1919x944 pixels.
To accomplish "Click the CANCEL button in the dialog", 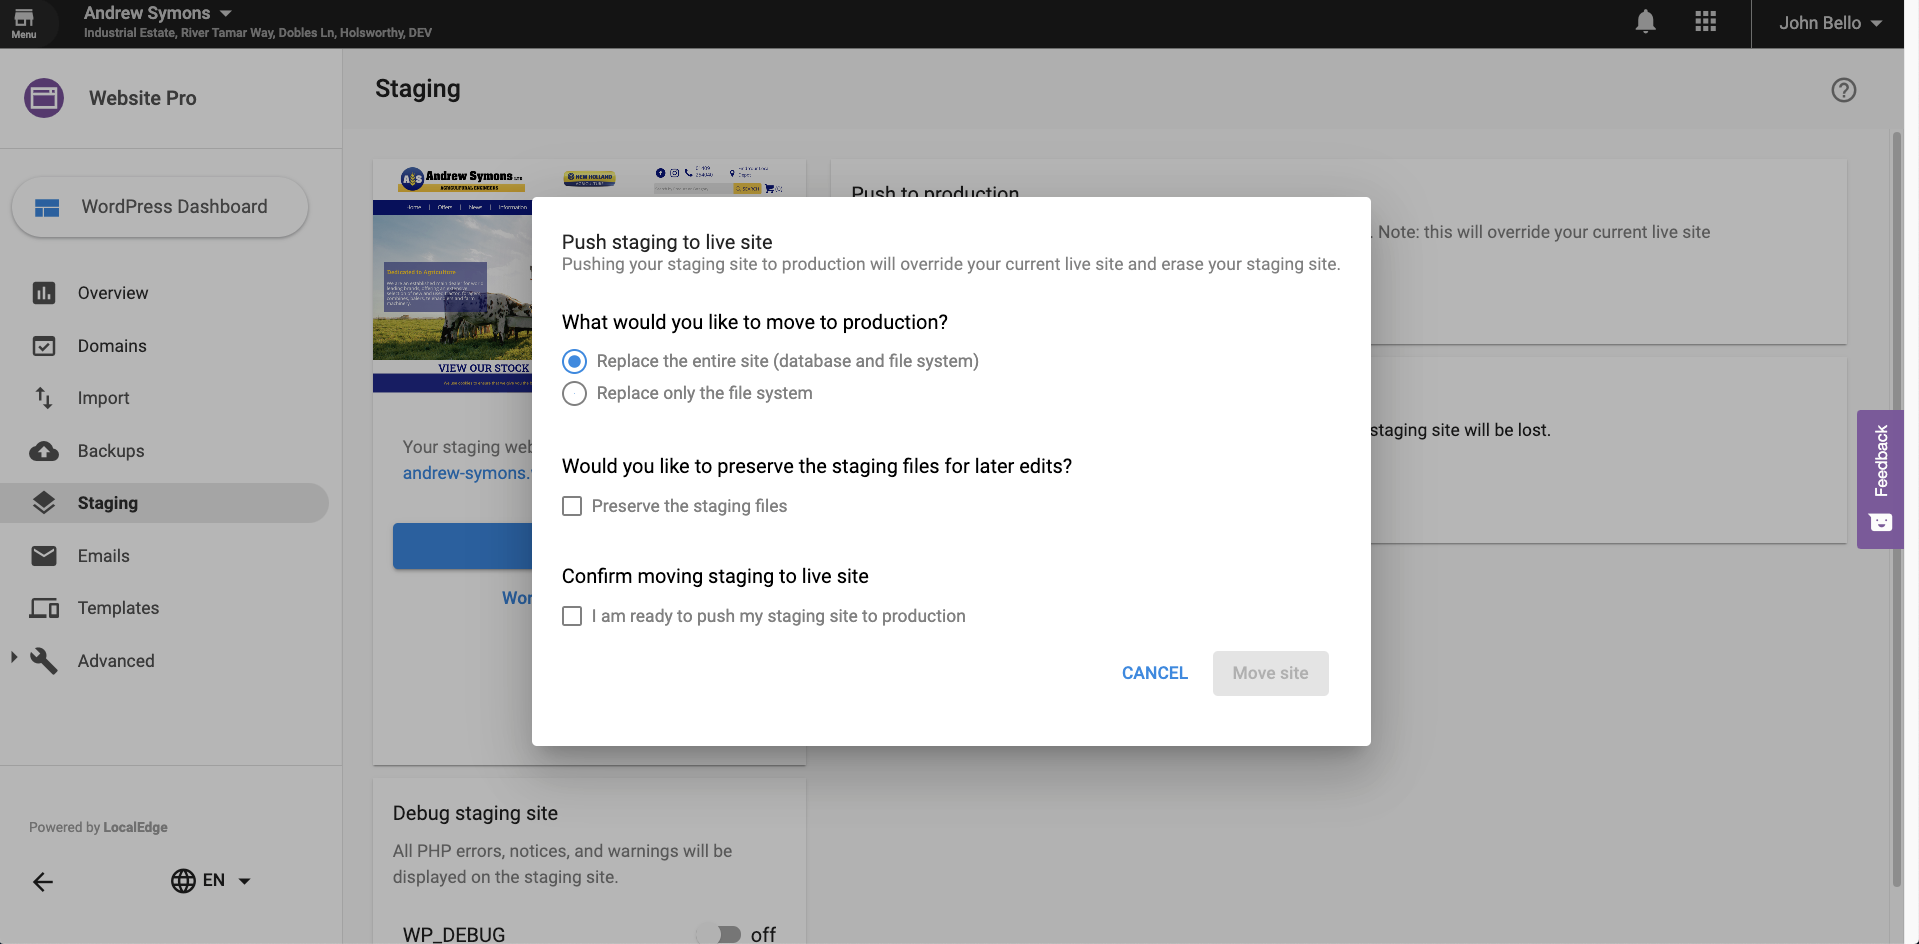I will click(x=1154, y=673).
